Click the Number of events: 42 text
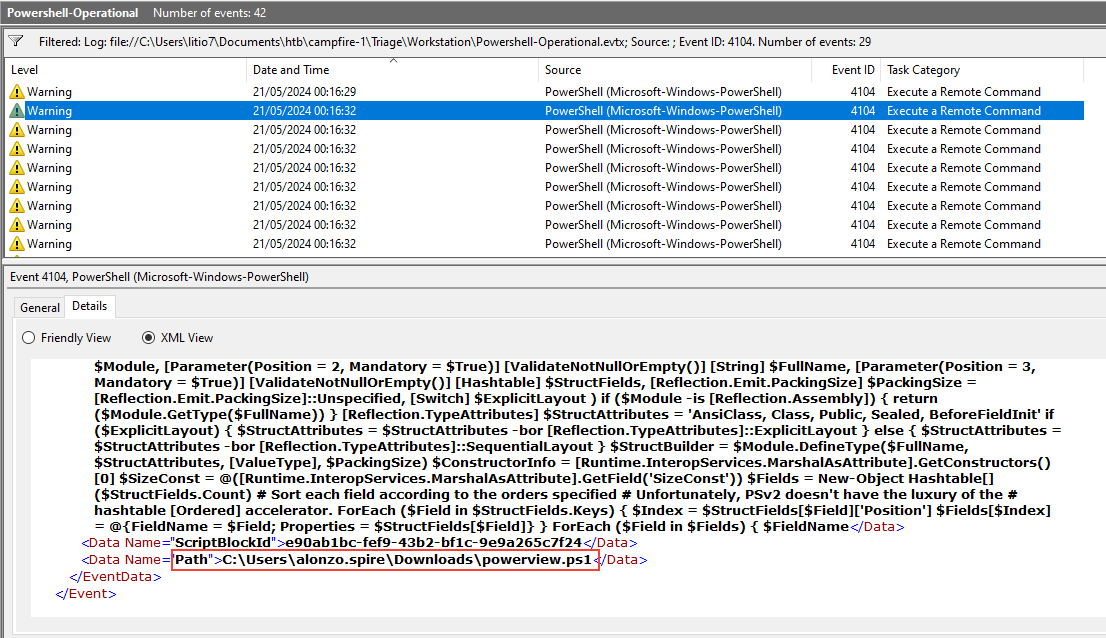The height and width of the screenshot is (638, 1106). pyautogui.click(x=209, y=13)
